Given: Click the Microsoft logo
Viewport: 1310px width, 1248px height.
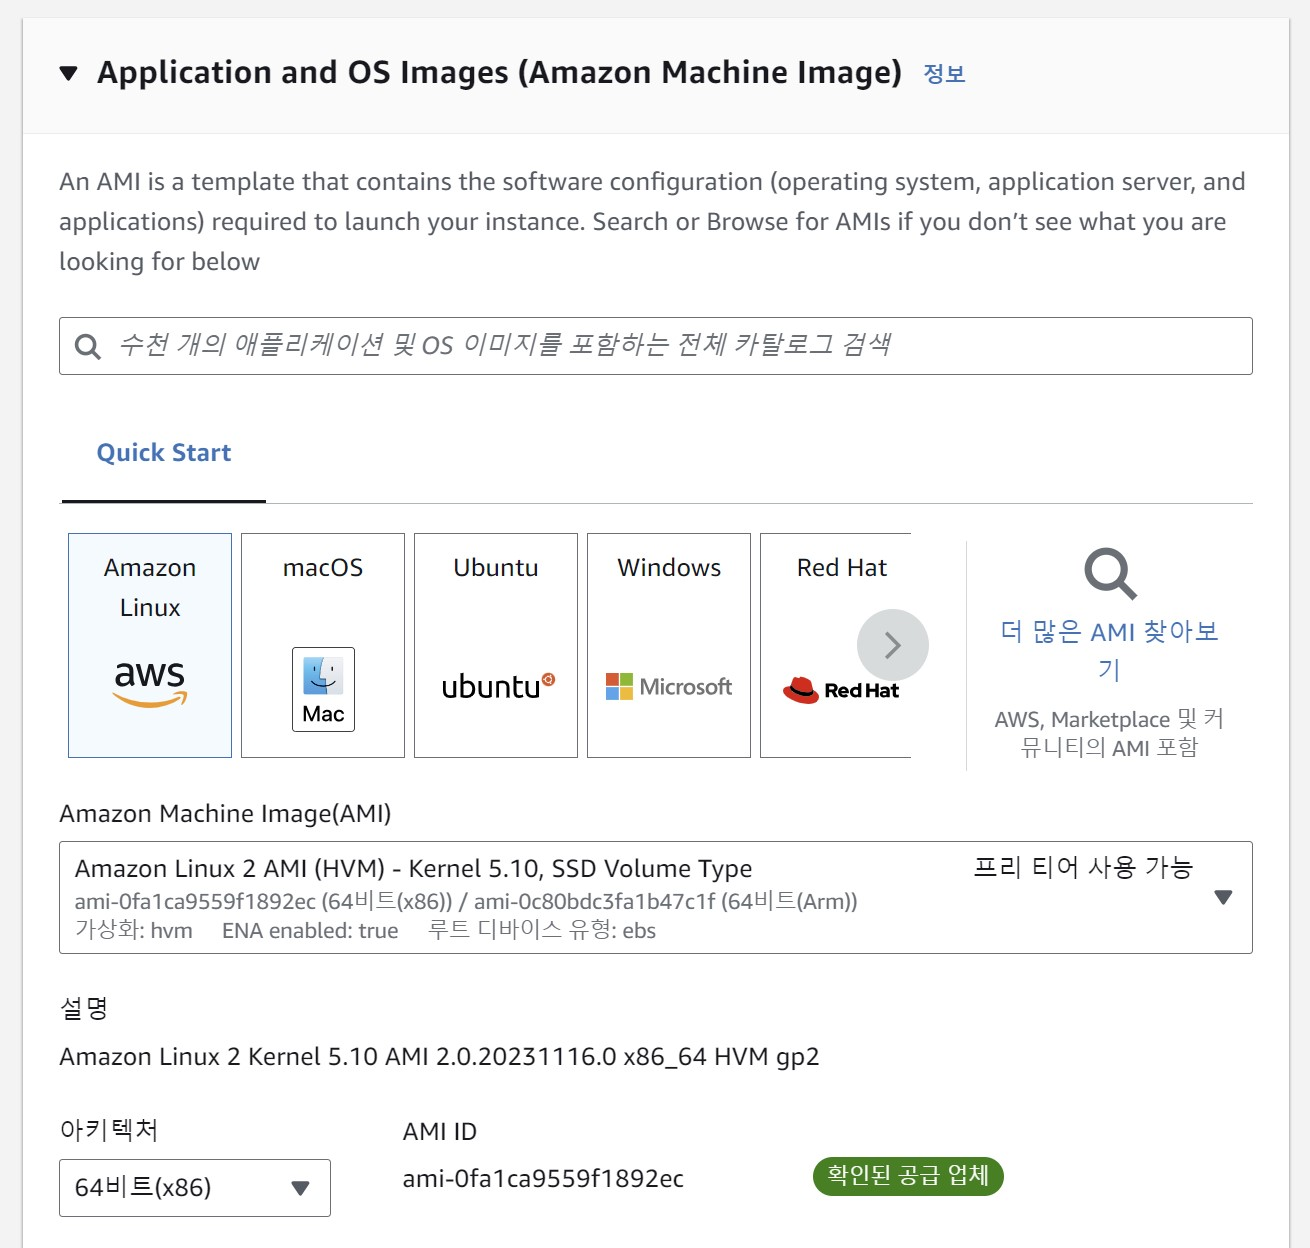Looking at the screenshot, I should tap(669, 687).
